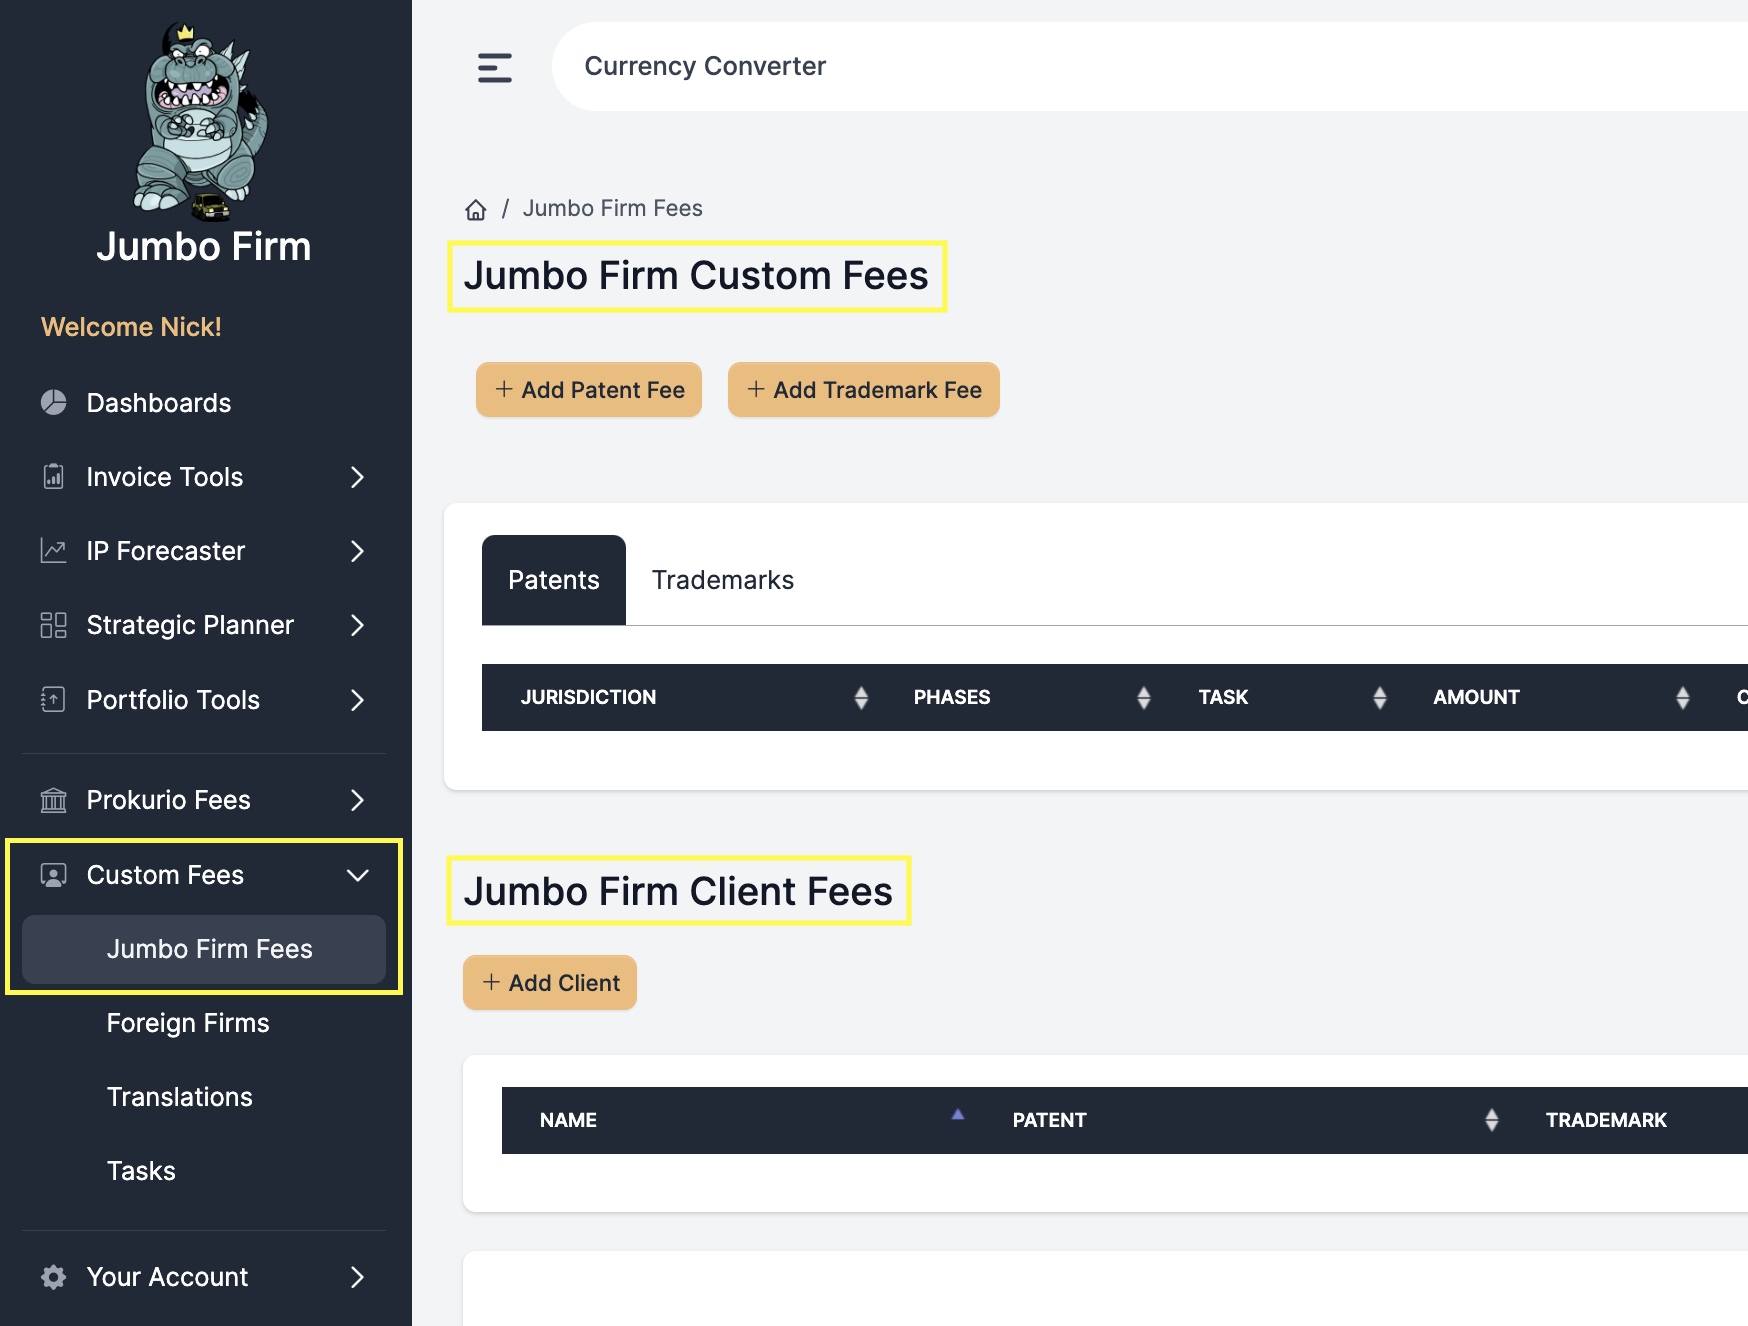Switch to the Trademarks tab
Screen dimensions: 1748x1326
(x=722, y=580)
